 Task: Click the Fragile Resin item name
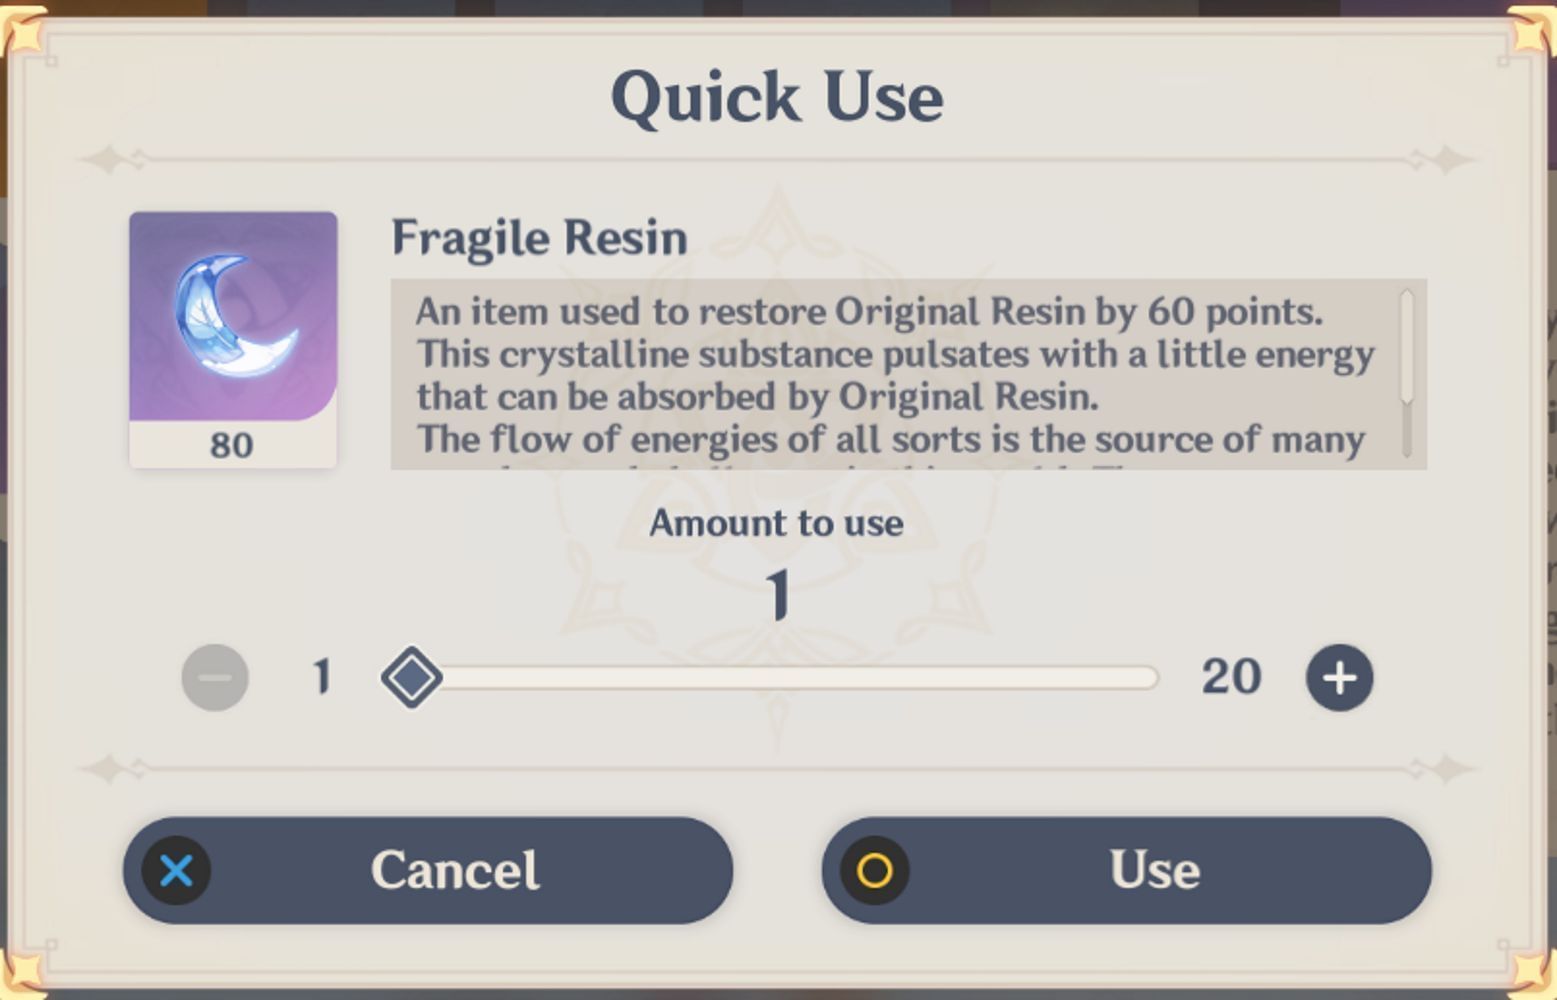(539, 238)
